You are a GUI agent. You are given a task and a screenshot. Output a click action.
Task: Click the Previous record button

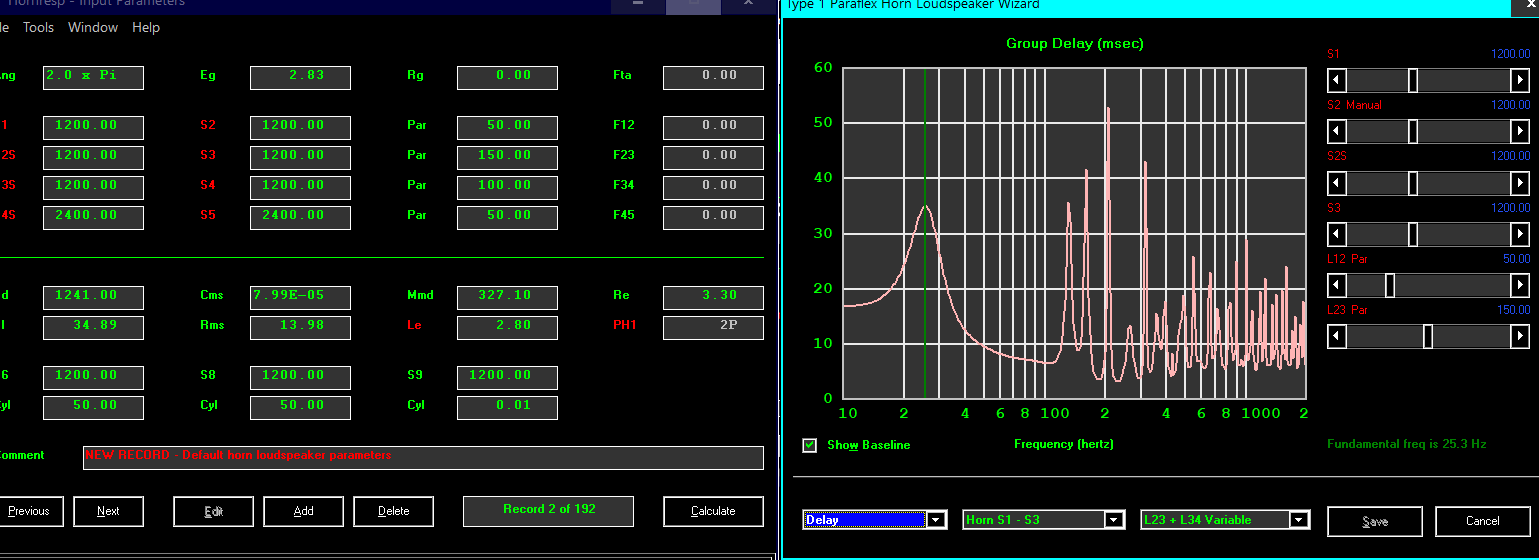[29, 511]
